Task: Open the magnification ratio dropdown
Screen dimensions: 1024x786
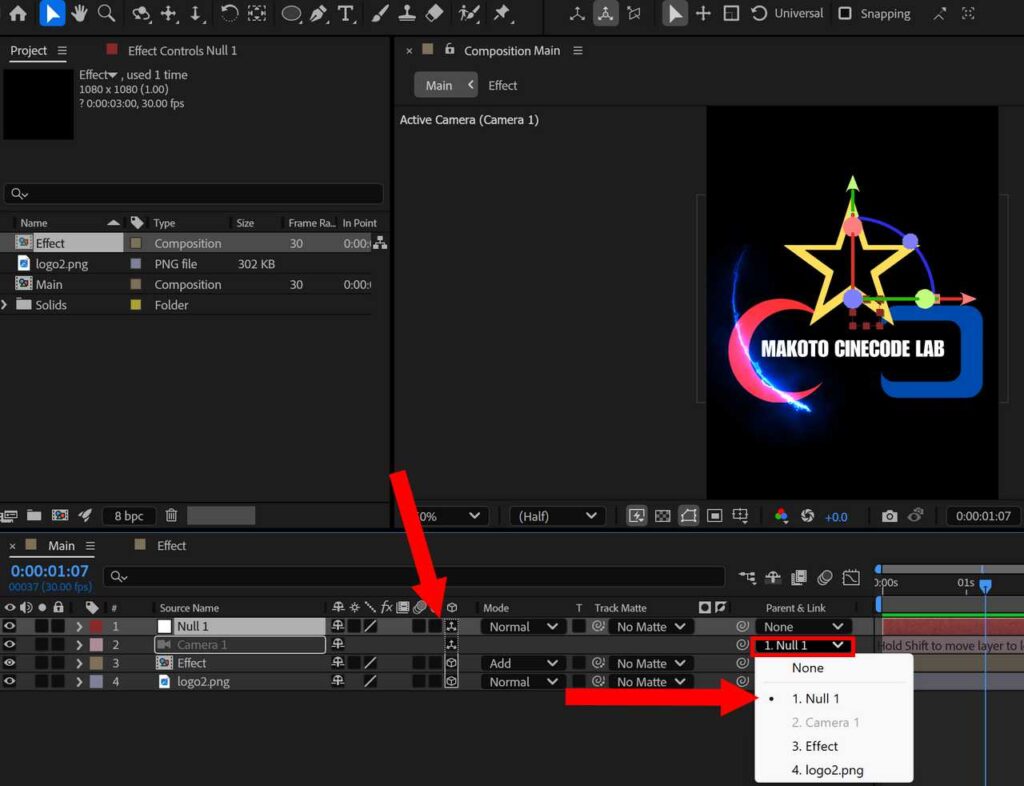Action: [x=451, y=516]
